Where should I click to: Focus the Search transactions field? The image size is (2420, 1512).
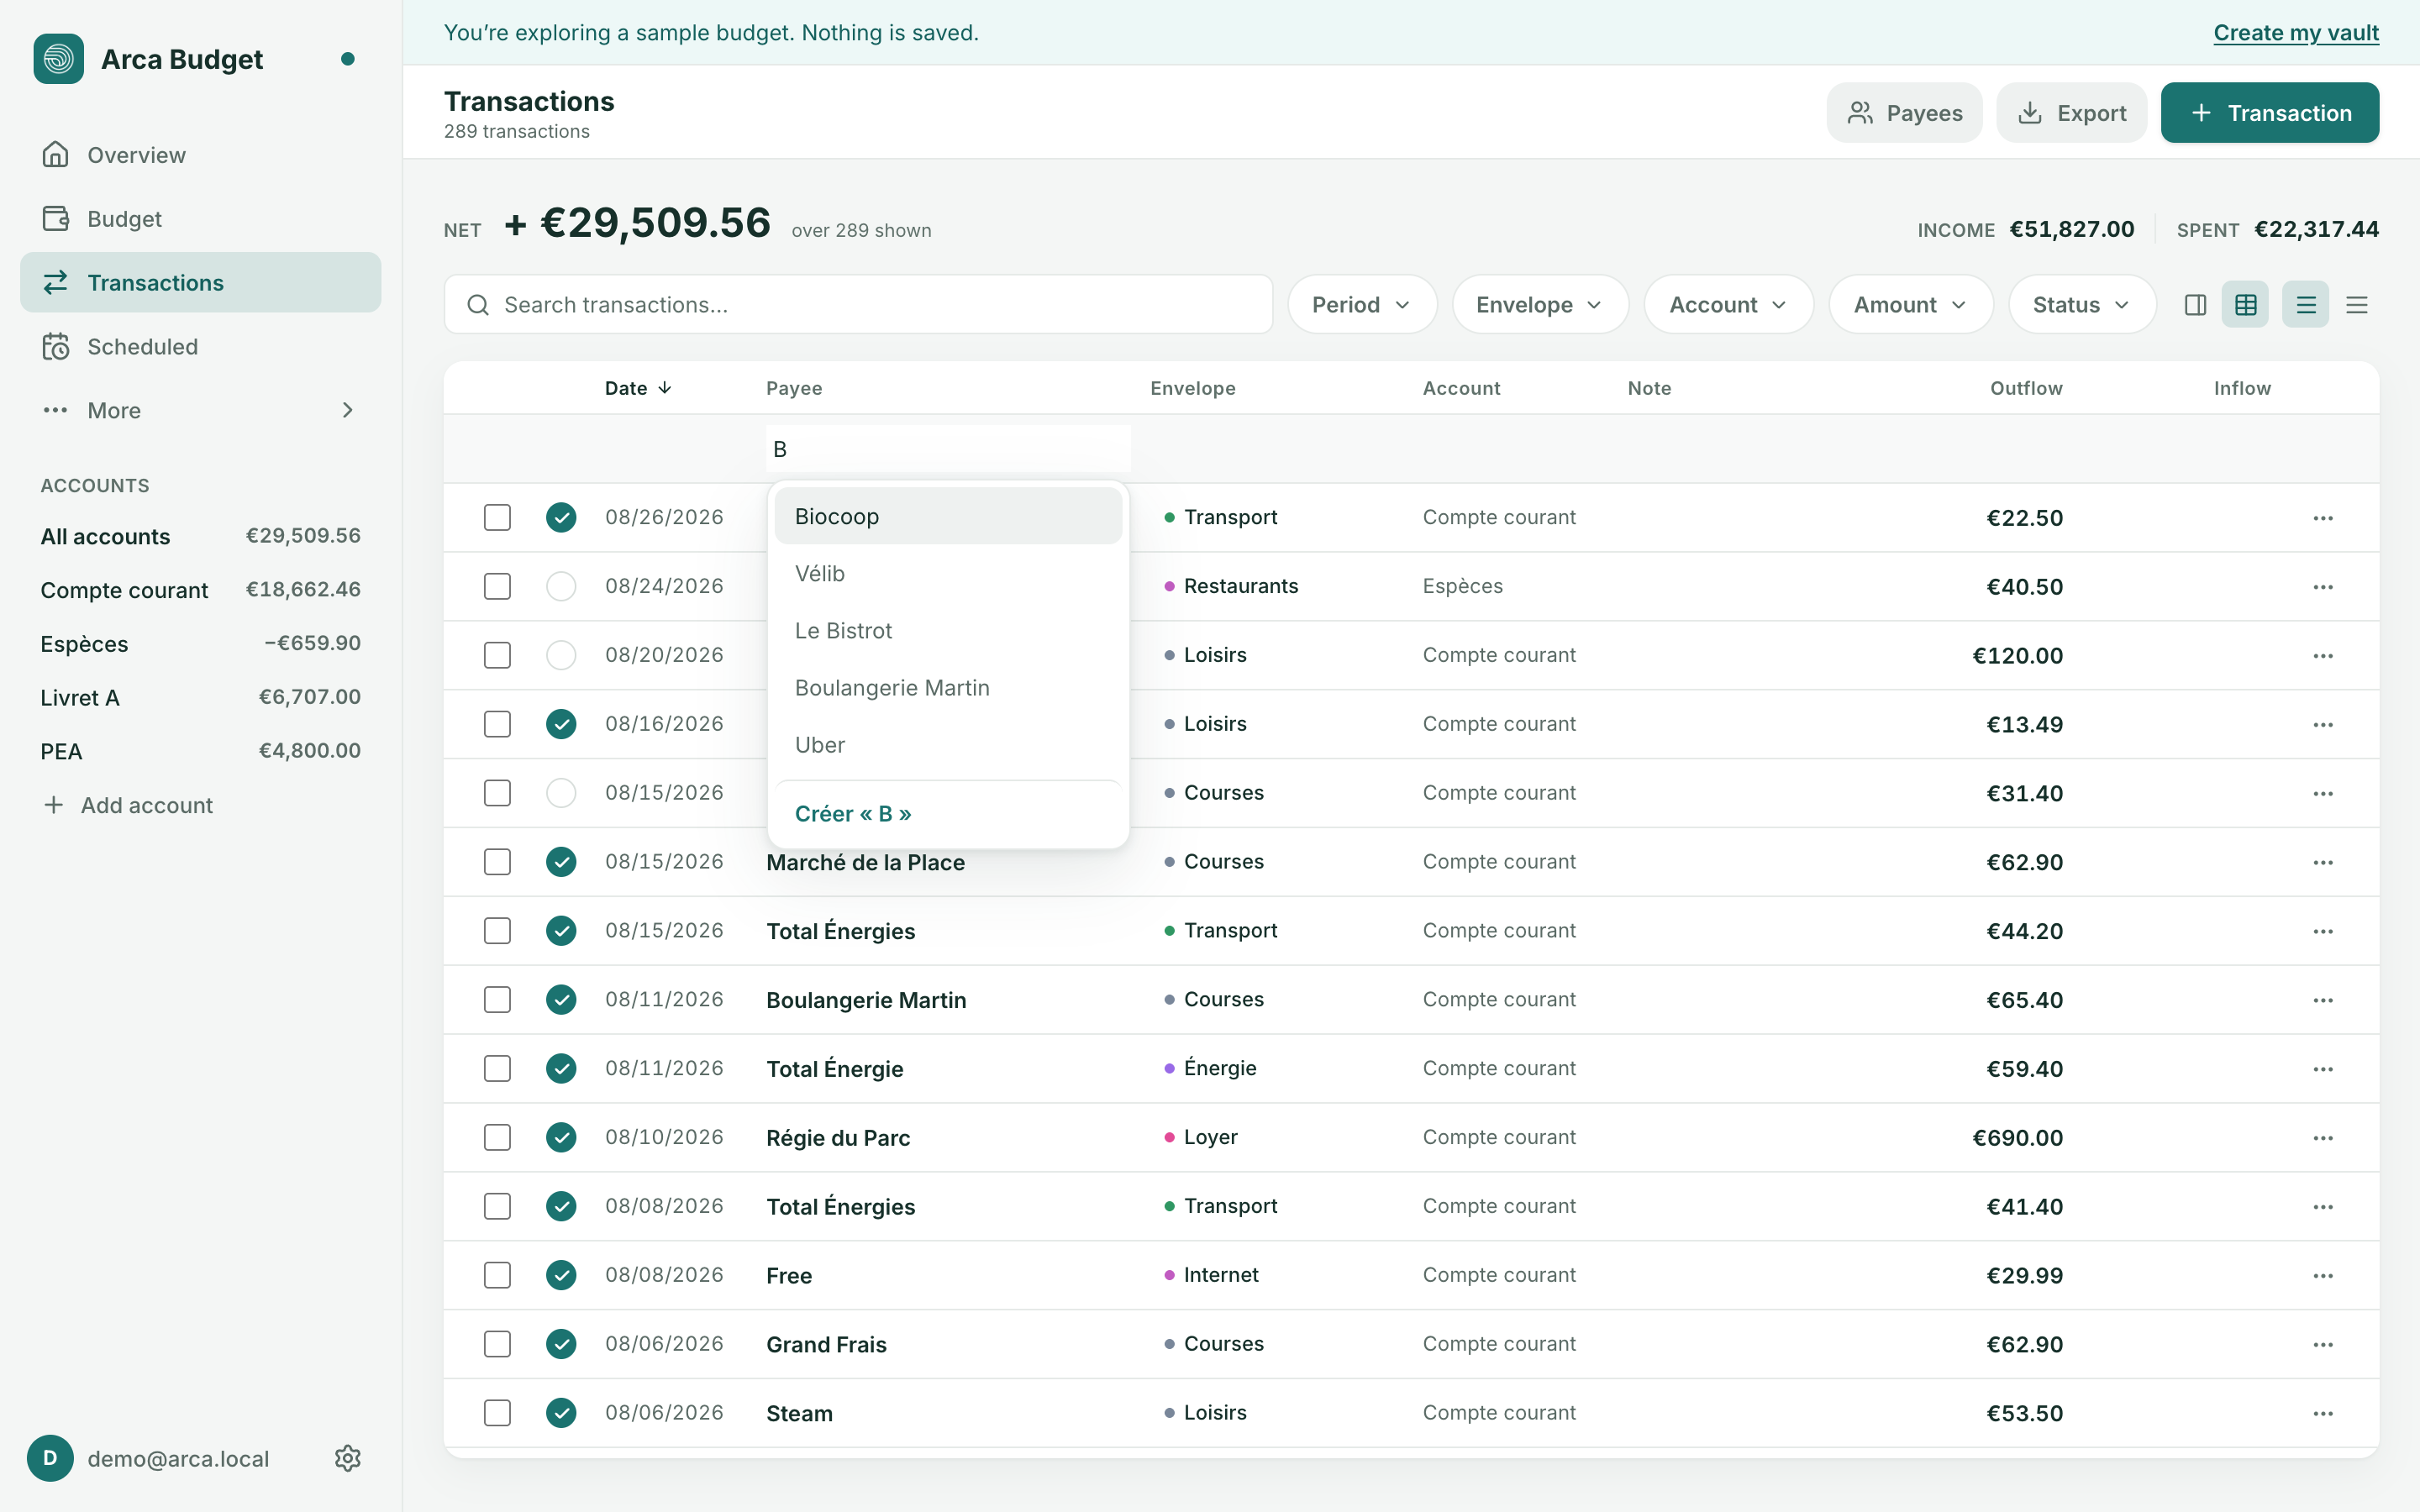858,305
